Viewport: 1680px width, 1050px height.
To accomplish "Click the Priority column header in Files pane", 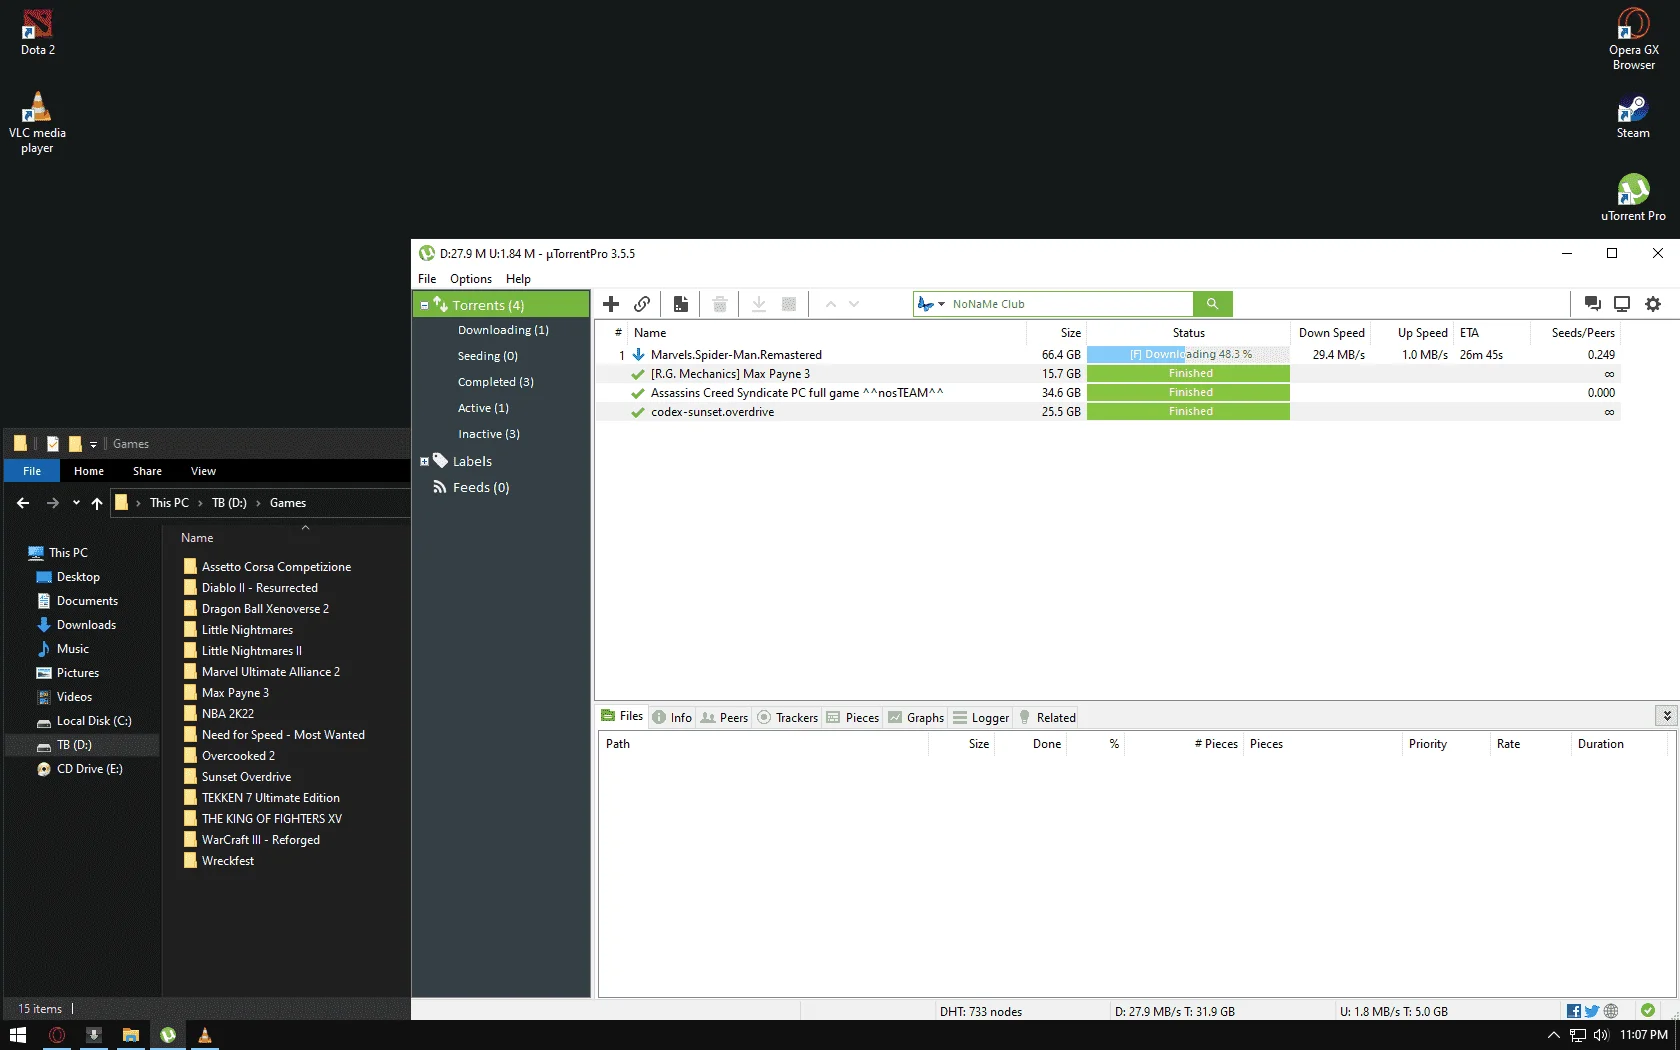I will coord(1445,744).
